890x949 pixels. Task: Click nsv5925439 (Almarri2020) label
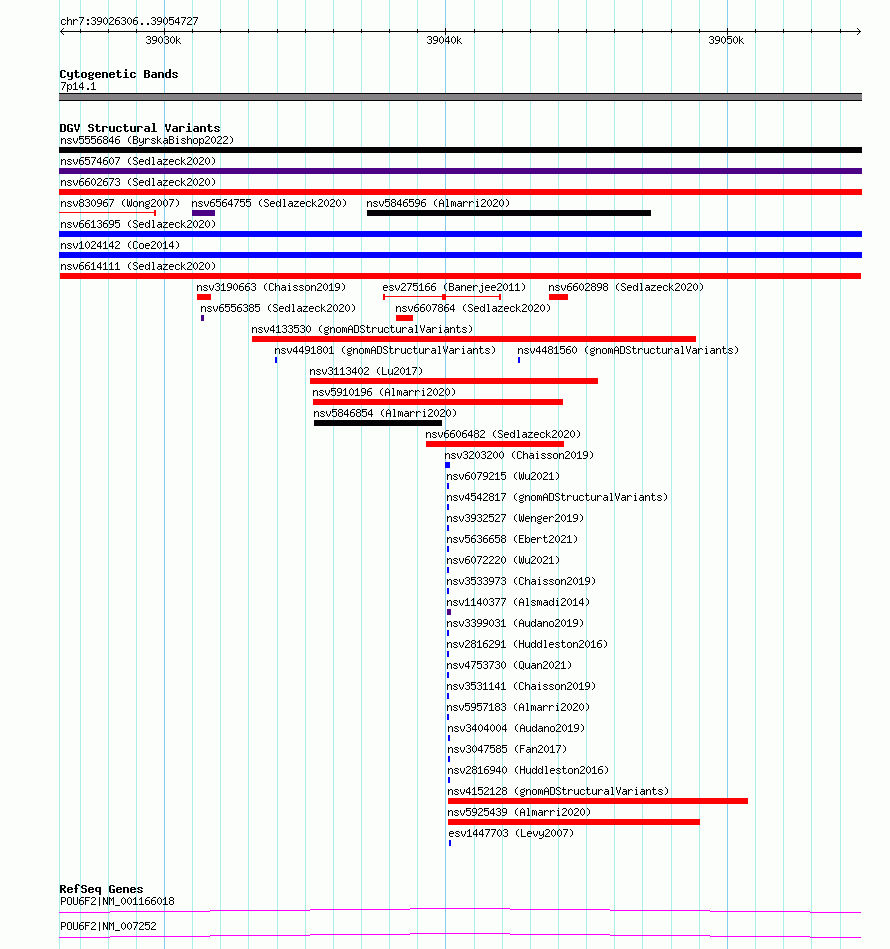(x=519, y=812)
